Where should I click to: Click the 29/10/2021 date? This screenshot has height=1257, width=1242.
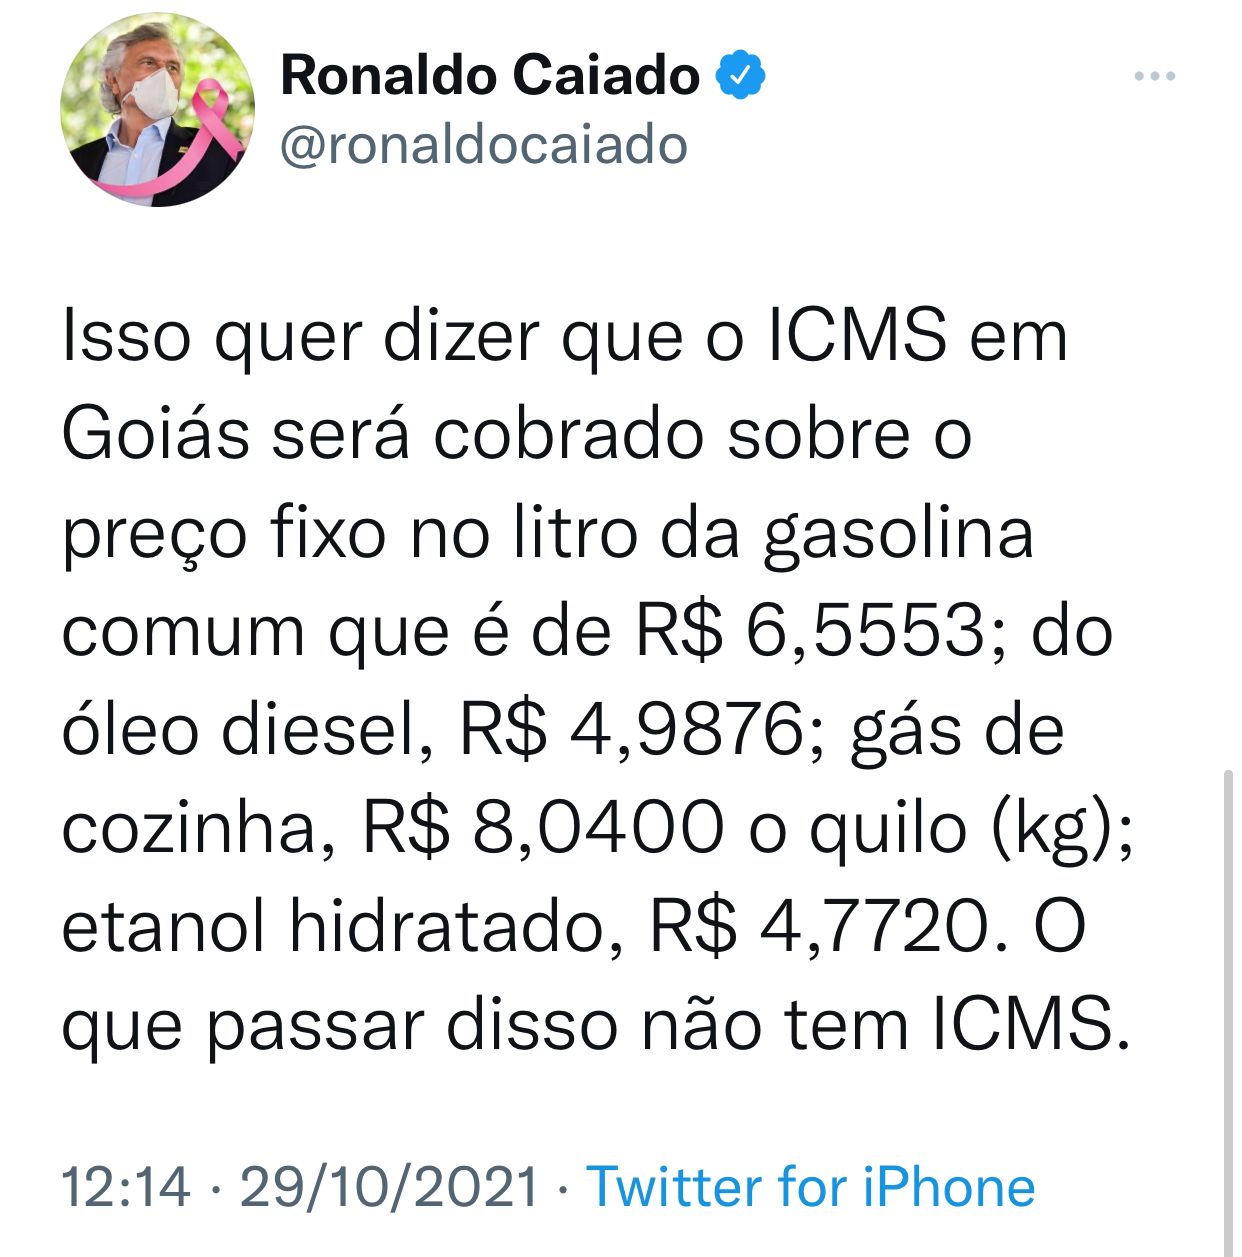tap(390, 1187)
